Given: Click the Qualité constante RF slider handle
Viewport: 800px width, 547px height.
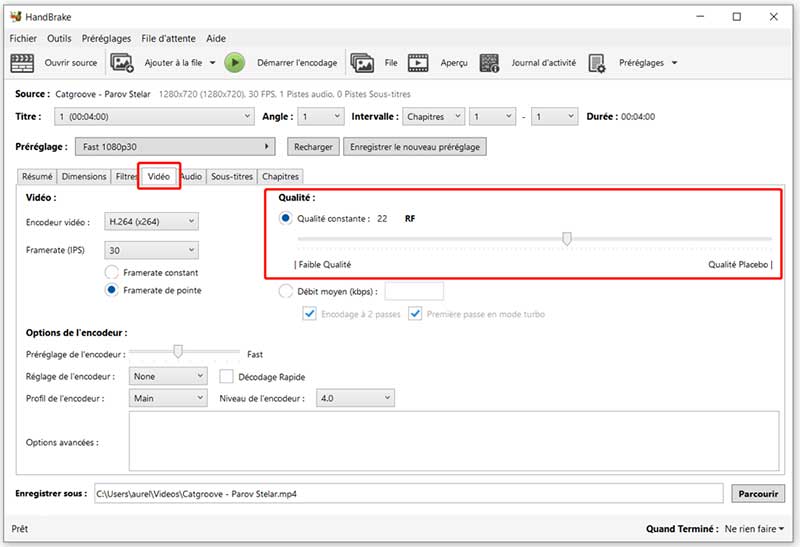Looking at the screenshot, I should [x=566, y=238].
